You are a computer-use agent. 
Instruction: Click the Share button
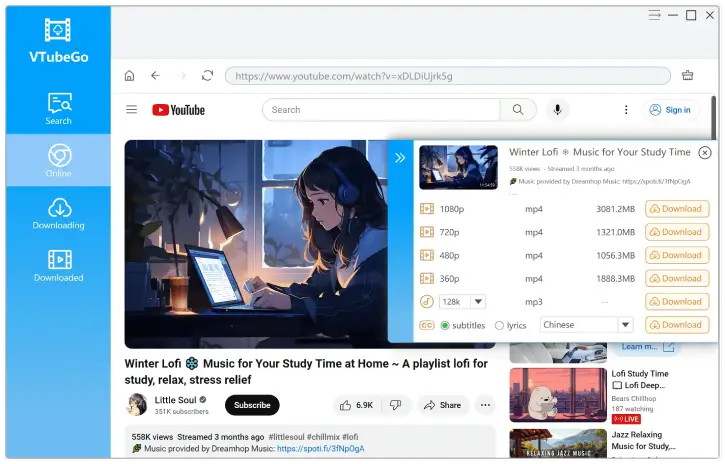tap(443, 405)
